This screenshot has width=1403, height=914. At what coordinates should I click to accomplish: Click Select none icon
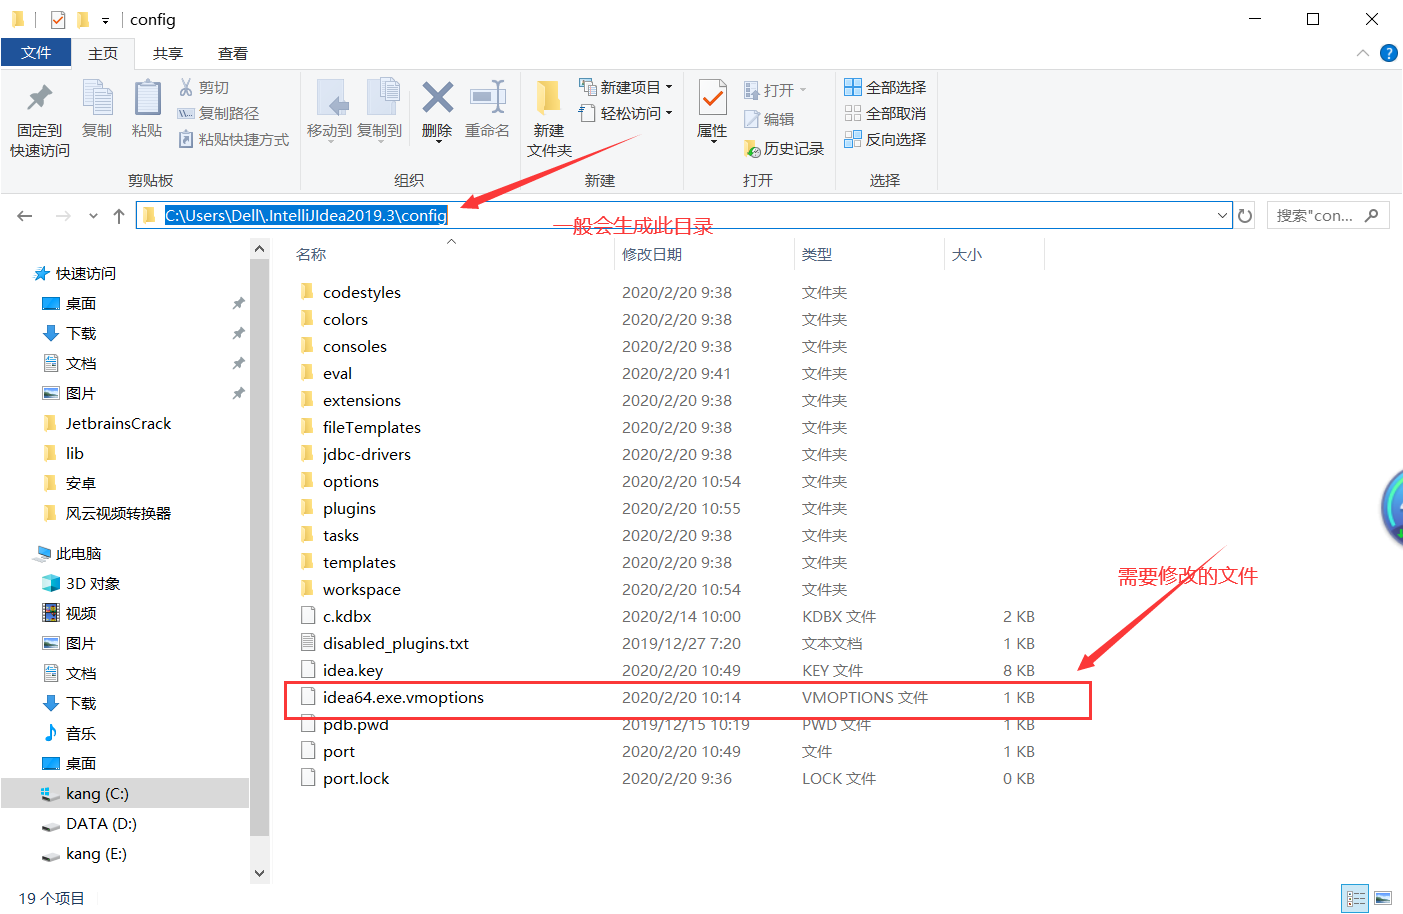coord(853,113)
